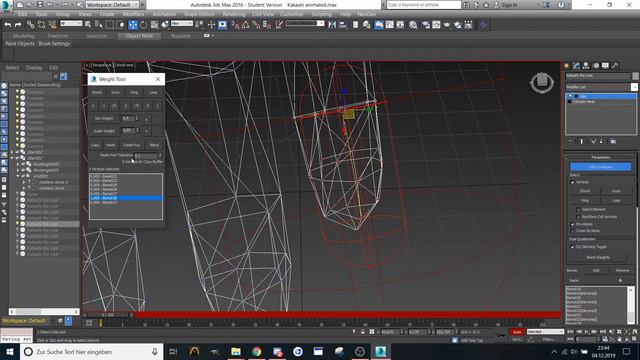
Task: Enable Backface Cull Vertices checkbox
Action: [x=578, y=217]
